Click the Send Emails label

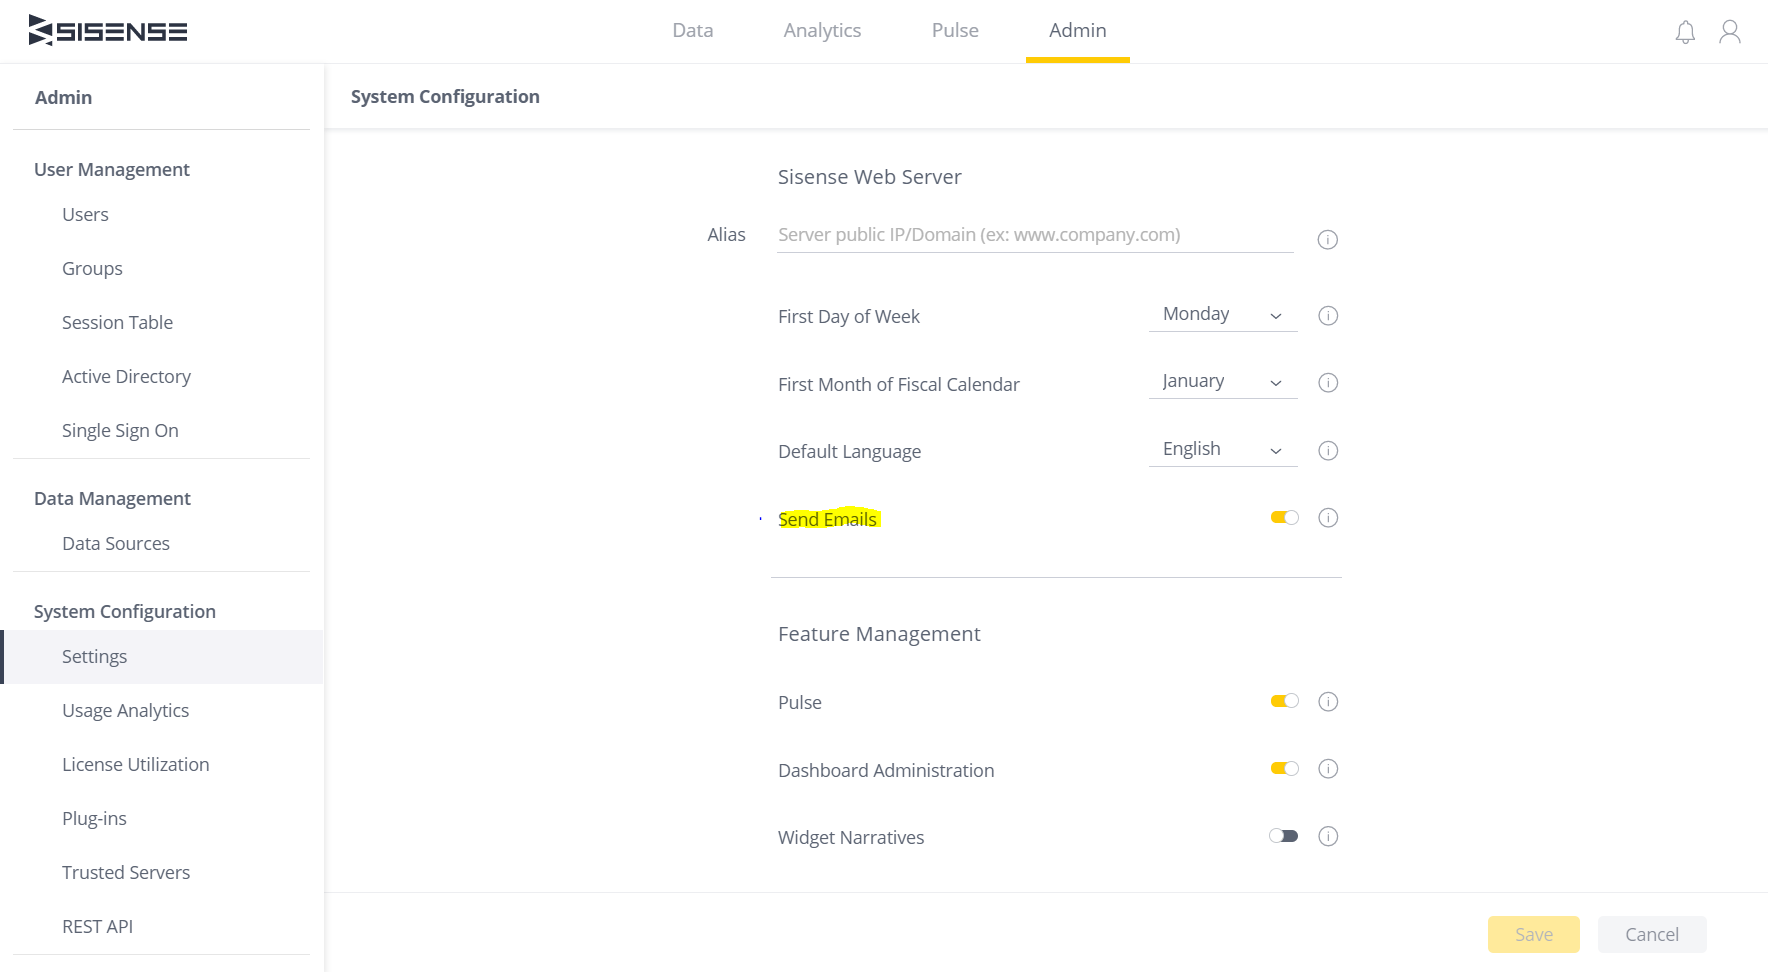(x=828, y=519)
